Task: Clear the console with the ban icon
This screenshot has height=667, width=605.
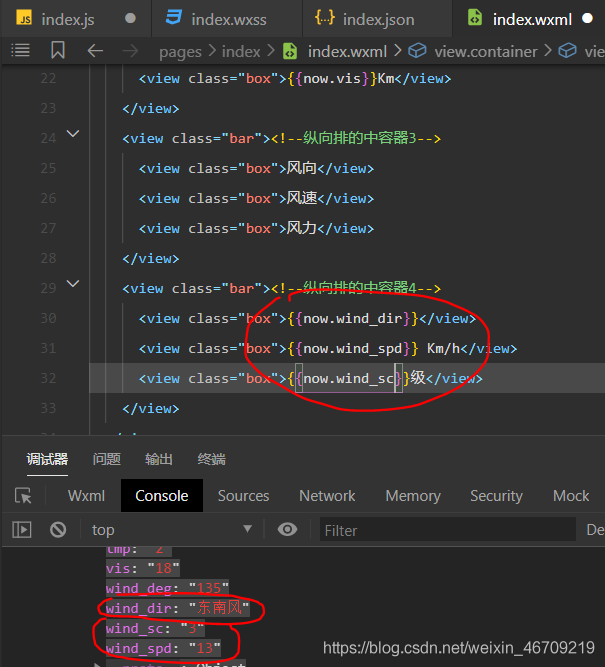Action: click(58, 530)
